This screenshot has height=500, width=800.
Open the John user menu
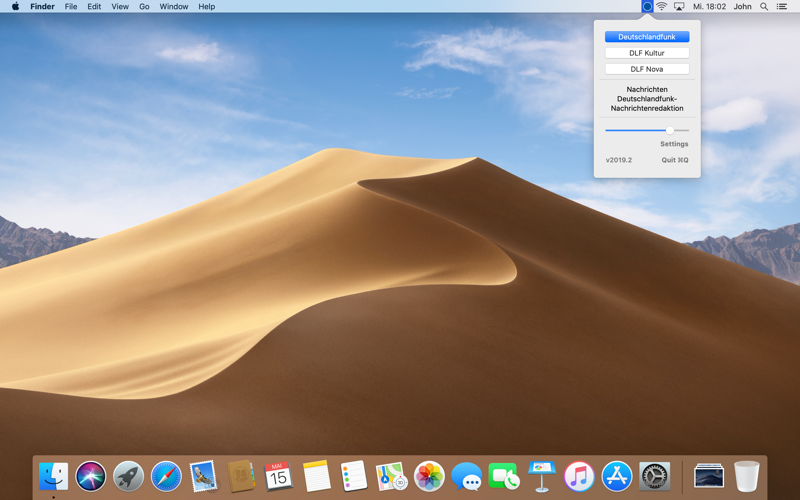coord(742,7)
